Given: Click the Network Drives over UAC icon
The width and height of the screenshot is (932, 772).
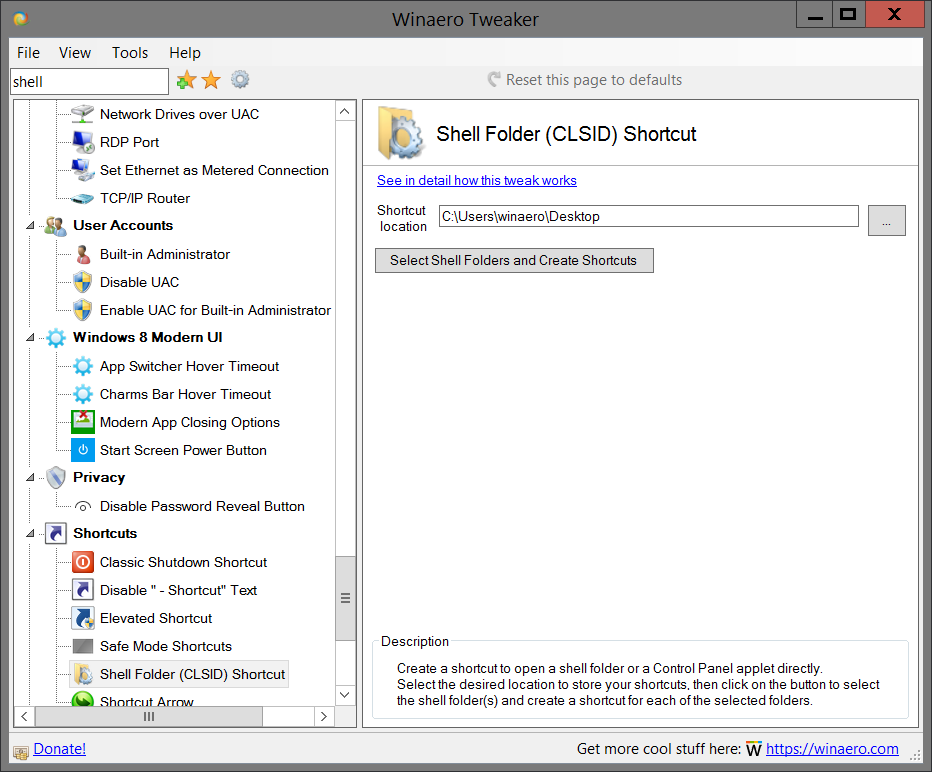Looking at the screenshot, I should 83,114.
